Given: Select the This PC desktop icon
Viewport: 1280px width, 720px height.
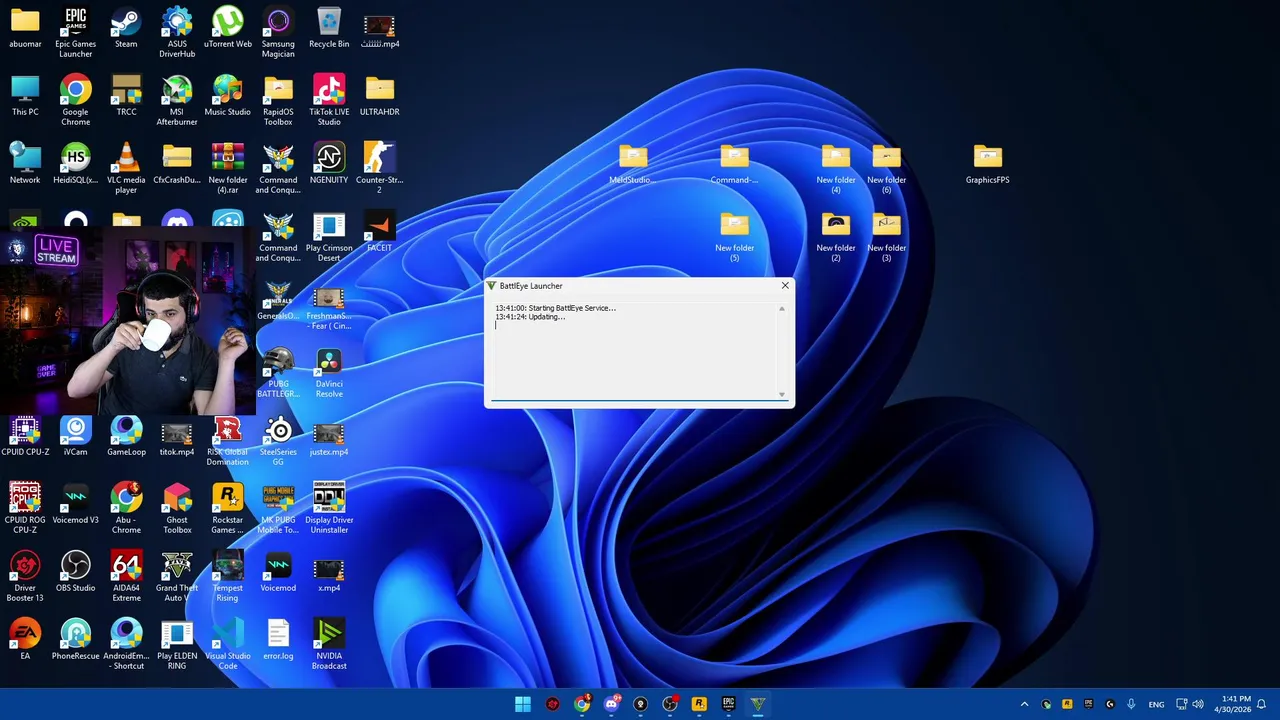Looking at the screenshot, I should [25, 95].
